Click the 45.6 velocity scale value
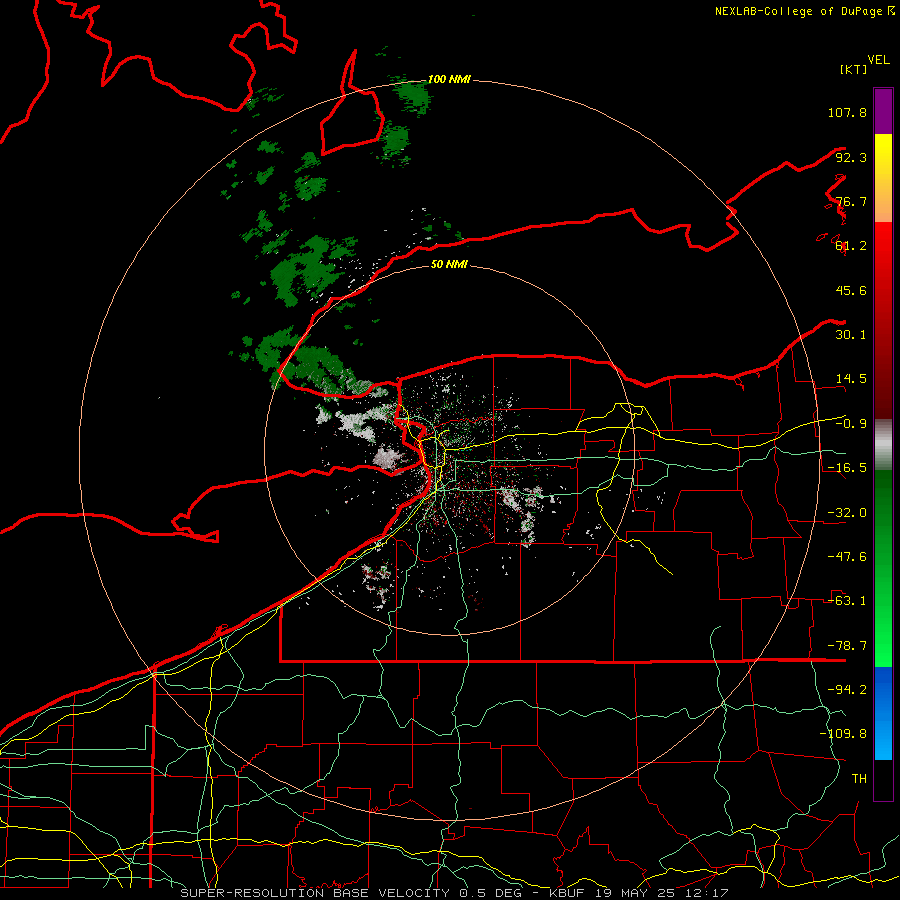Viewport: 900px width, 900px height. pos(851,290)
